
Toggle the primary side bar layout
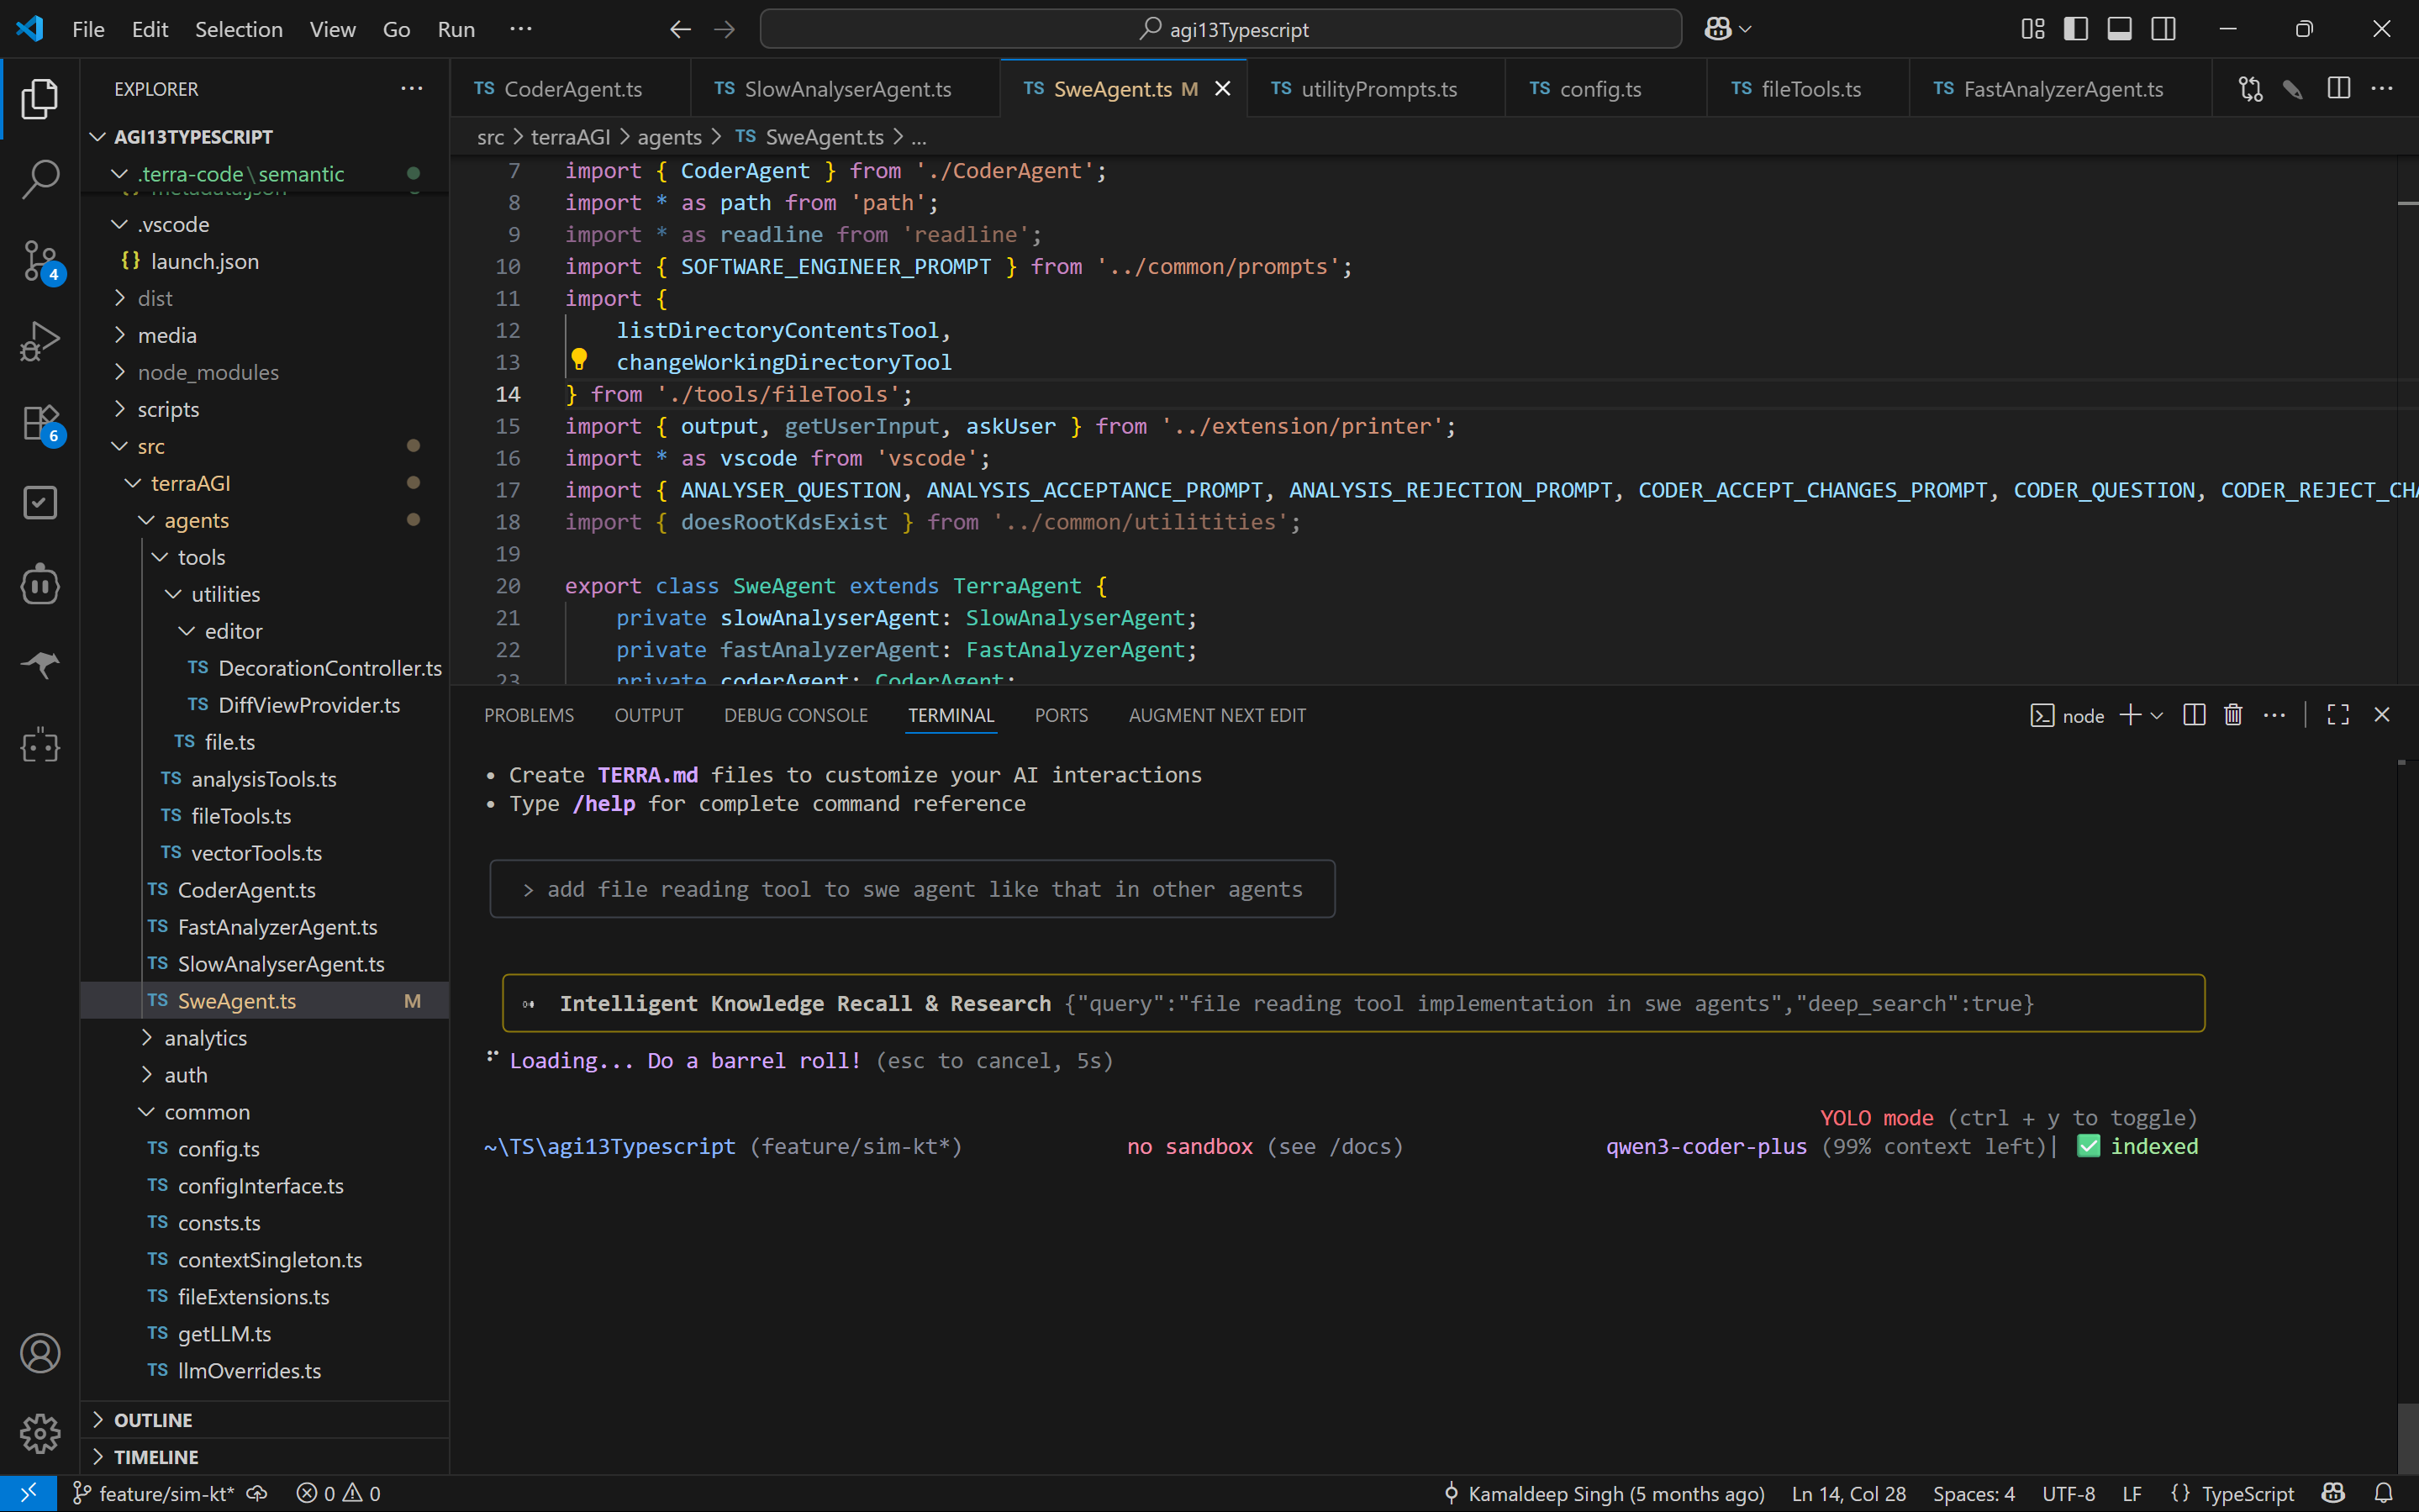(x=2076, y=29)
